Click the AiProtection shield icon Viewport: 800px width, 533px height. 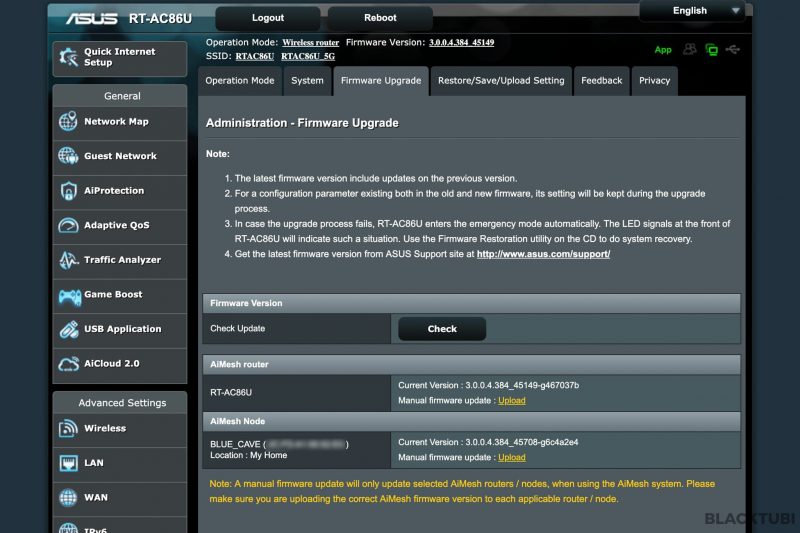[x=68, y=190]
